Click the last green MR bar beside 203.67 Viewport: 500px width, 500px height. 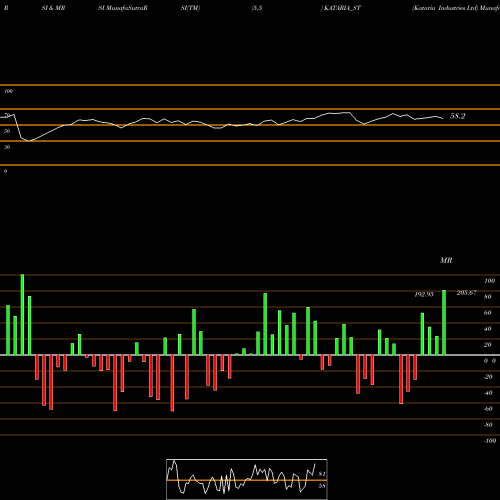click(x=444, y=322)
